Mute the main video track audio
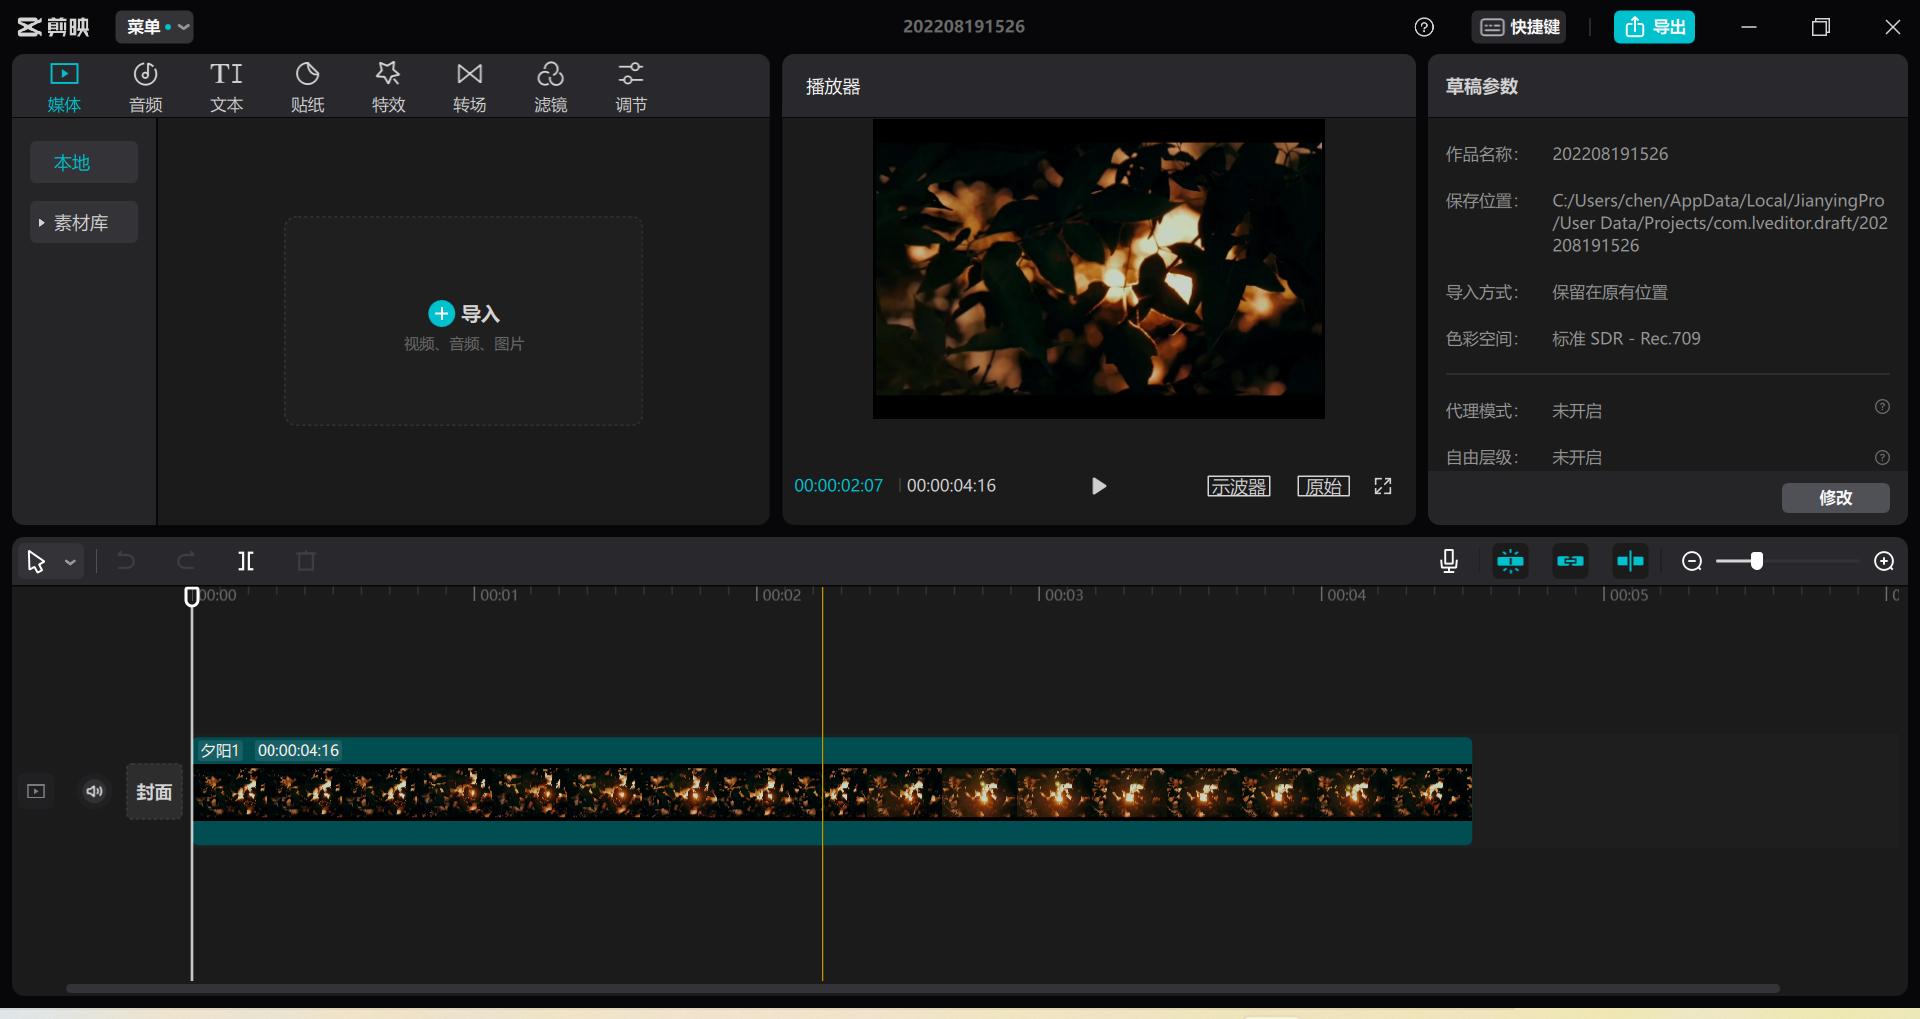The image size is (1920, 1019). 95,791
